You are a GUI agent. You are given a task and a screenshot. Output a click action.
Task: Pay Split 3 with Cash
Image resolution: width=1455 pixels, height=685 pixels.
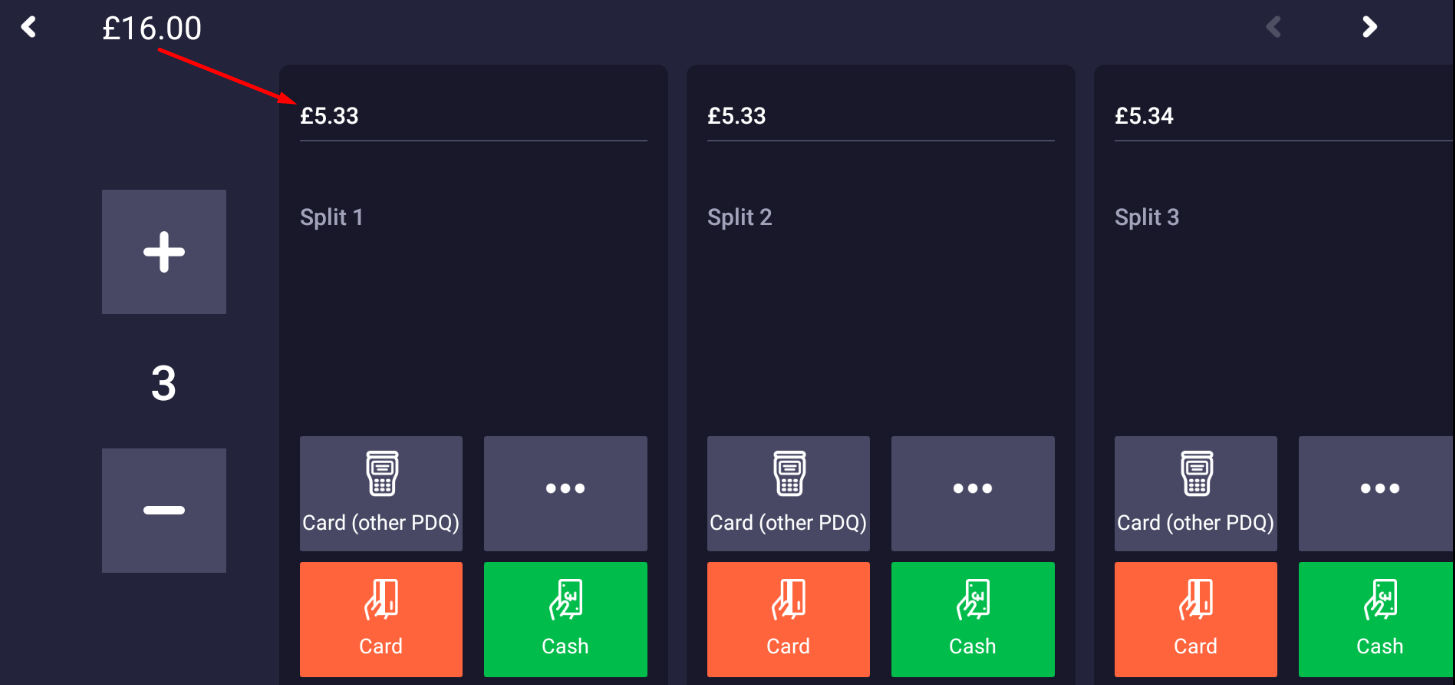point(1377,619)
